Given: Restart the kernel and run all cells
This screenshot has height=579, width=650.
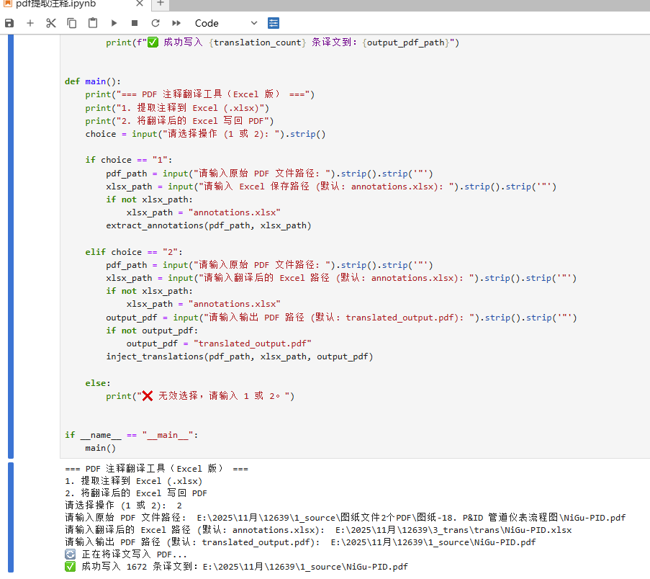Looking at the screenshot, I should [x=176, y=23].
